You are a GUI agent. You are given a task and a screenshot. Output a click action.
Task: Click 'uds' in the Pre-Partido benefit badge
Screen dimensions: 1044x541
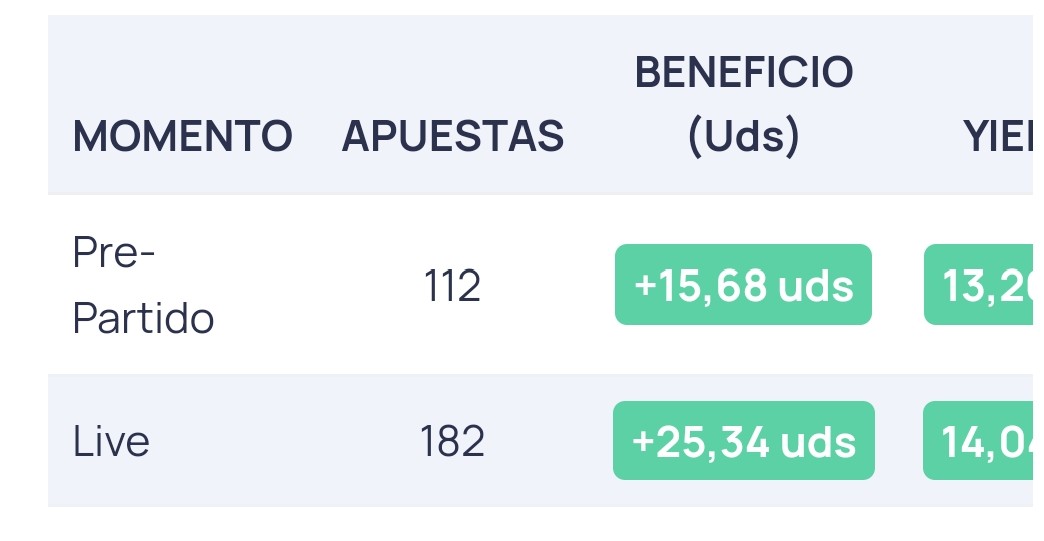click(816, 286)
